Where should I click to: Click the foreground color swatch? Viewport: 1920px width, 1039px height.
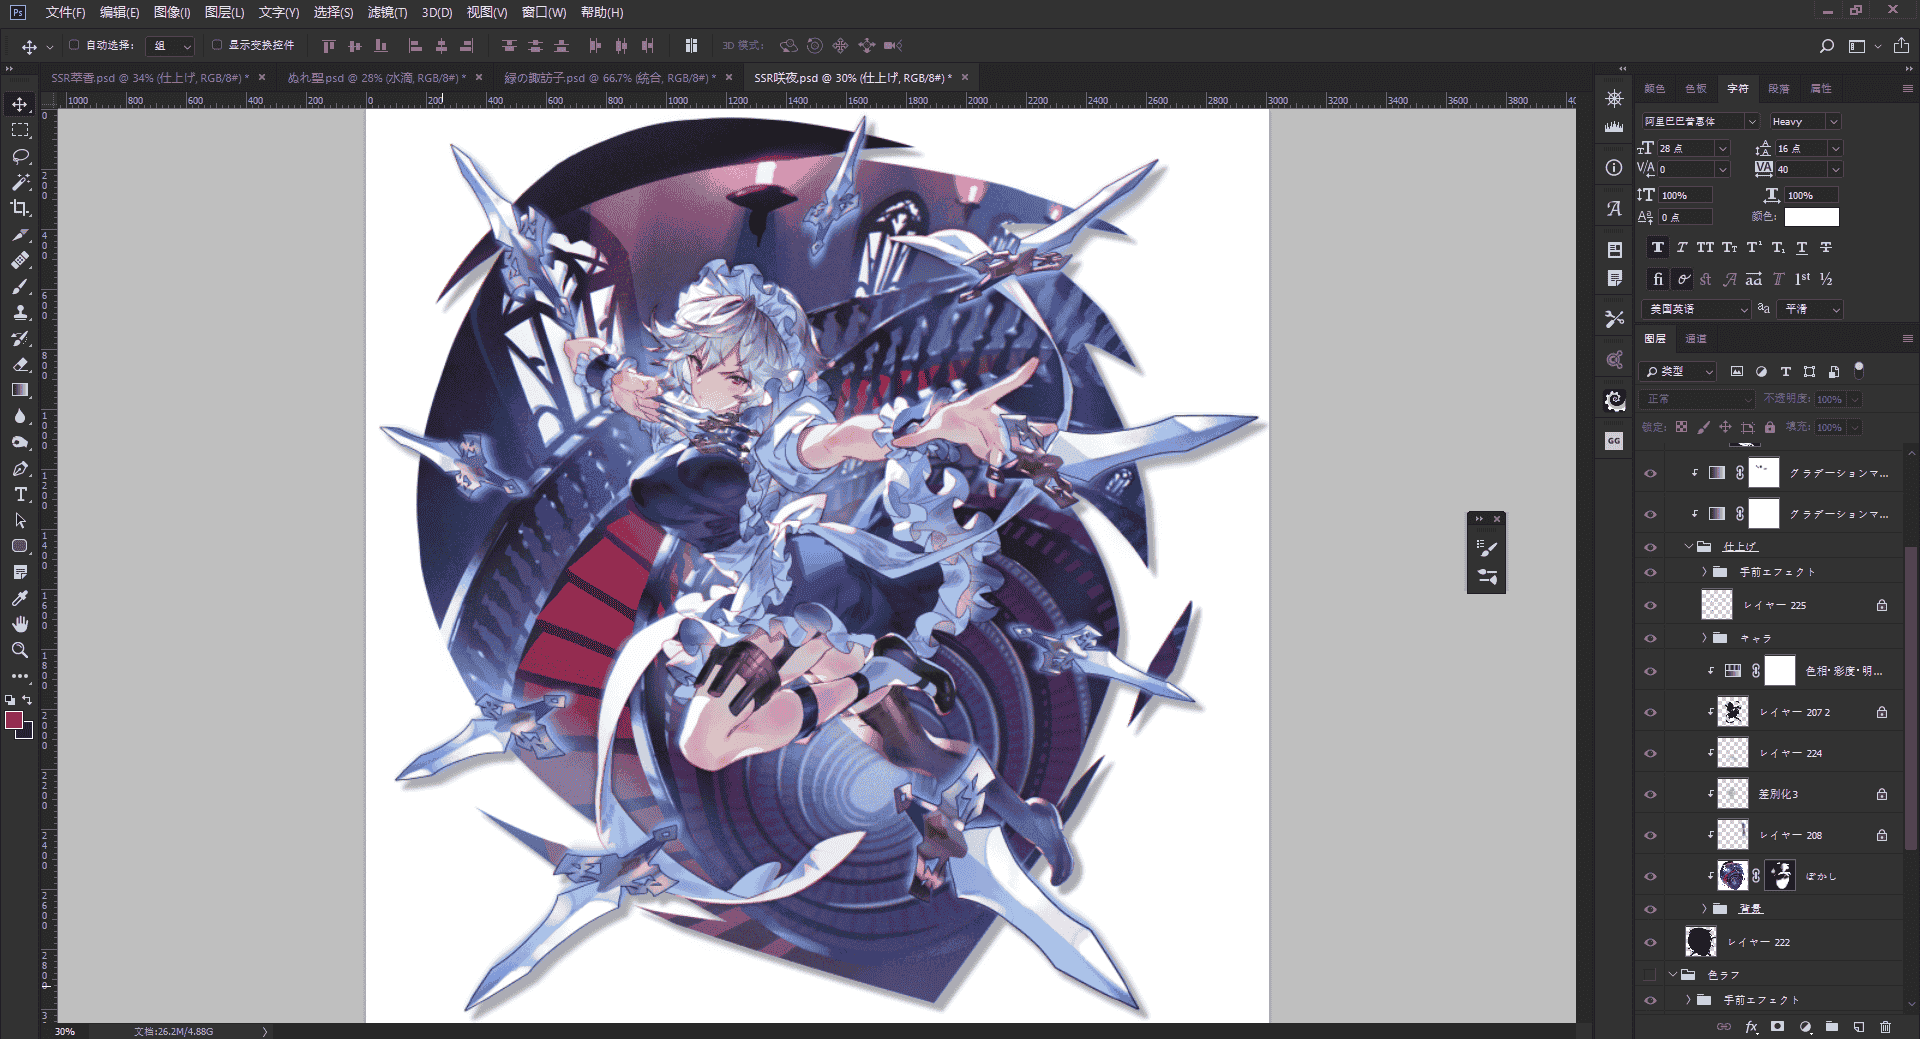click(x=14, y=720)
